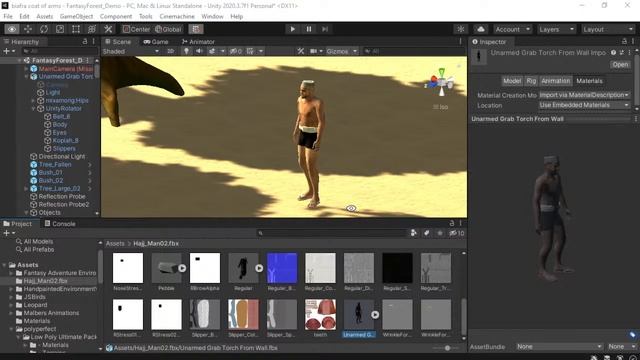Toggle 2D scene view mode
The height and width of the screenshot is (360, 640).
171,51
